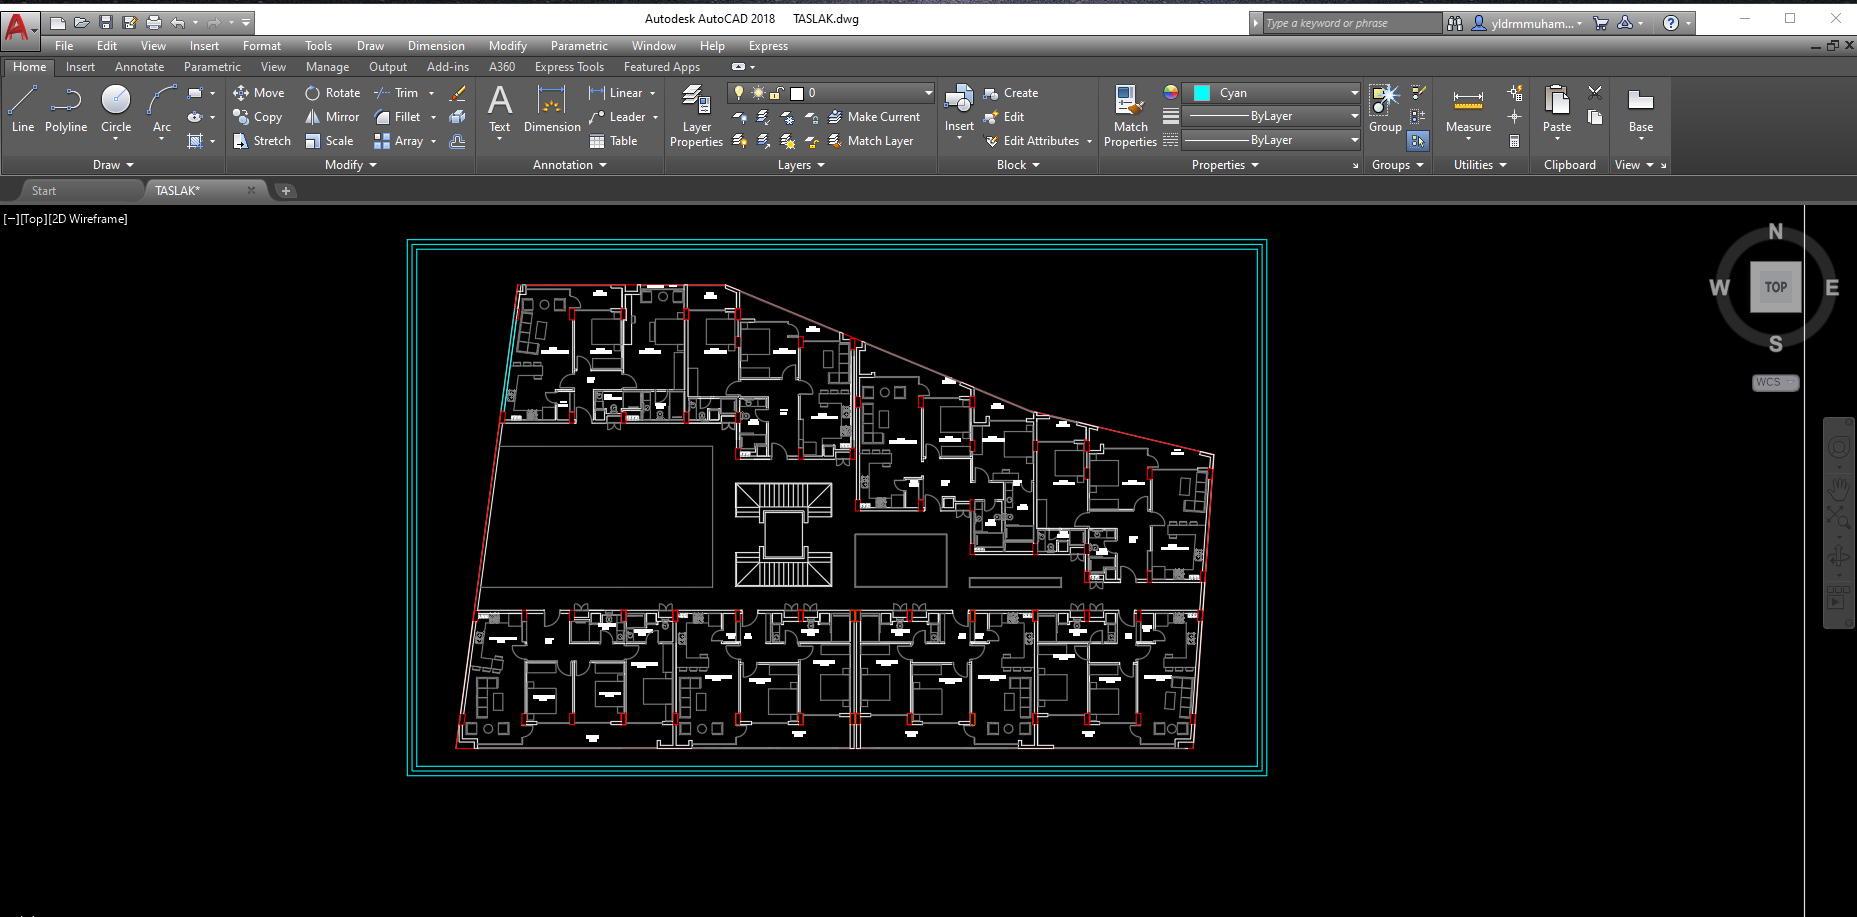This screenshot has width=1857, height=917.
Task: Click the Quick Calculator icon
Action: pos(1514,141)
